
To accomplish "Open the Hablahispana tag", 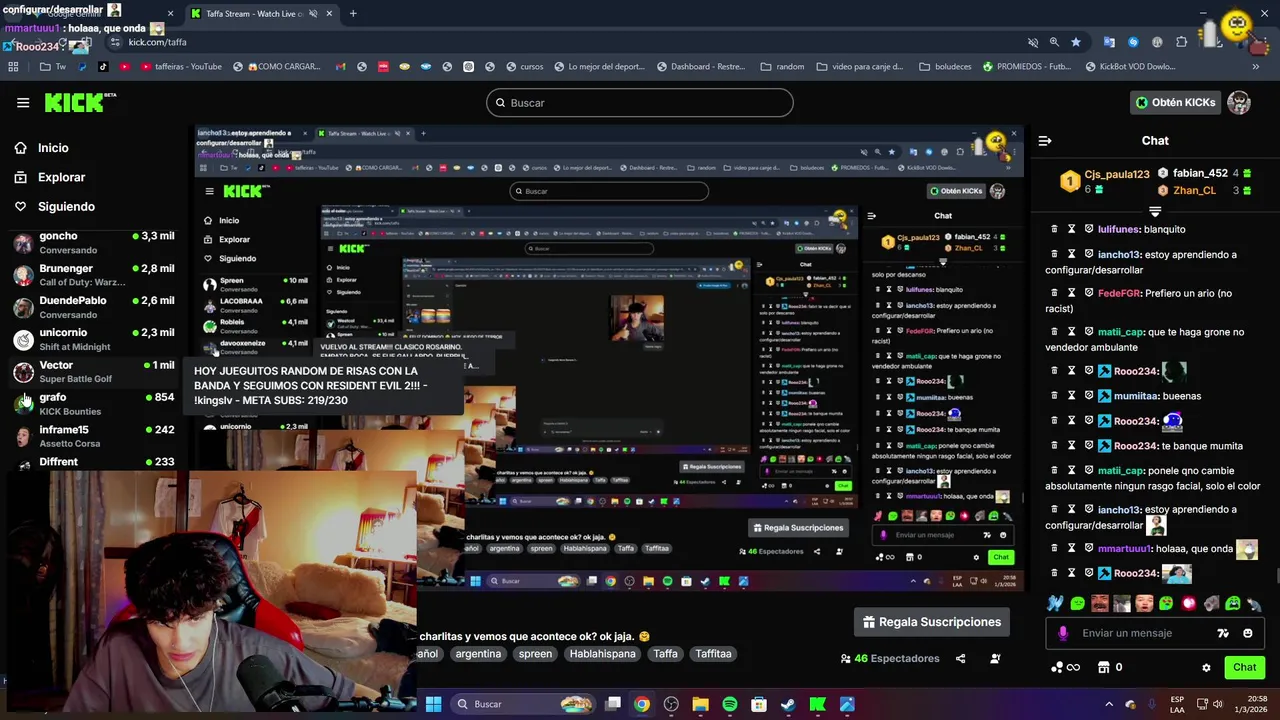I will 602,654.
